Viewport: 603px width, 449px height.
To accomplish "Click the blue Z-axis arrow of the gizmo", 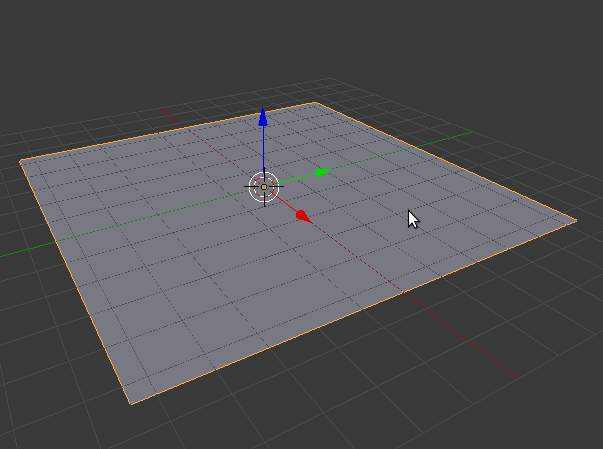I will (263, 117).
